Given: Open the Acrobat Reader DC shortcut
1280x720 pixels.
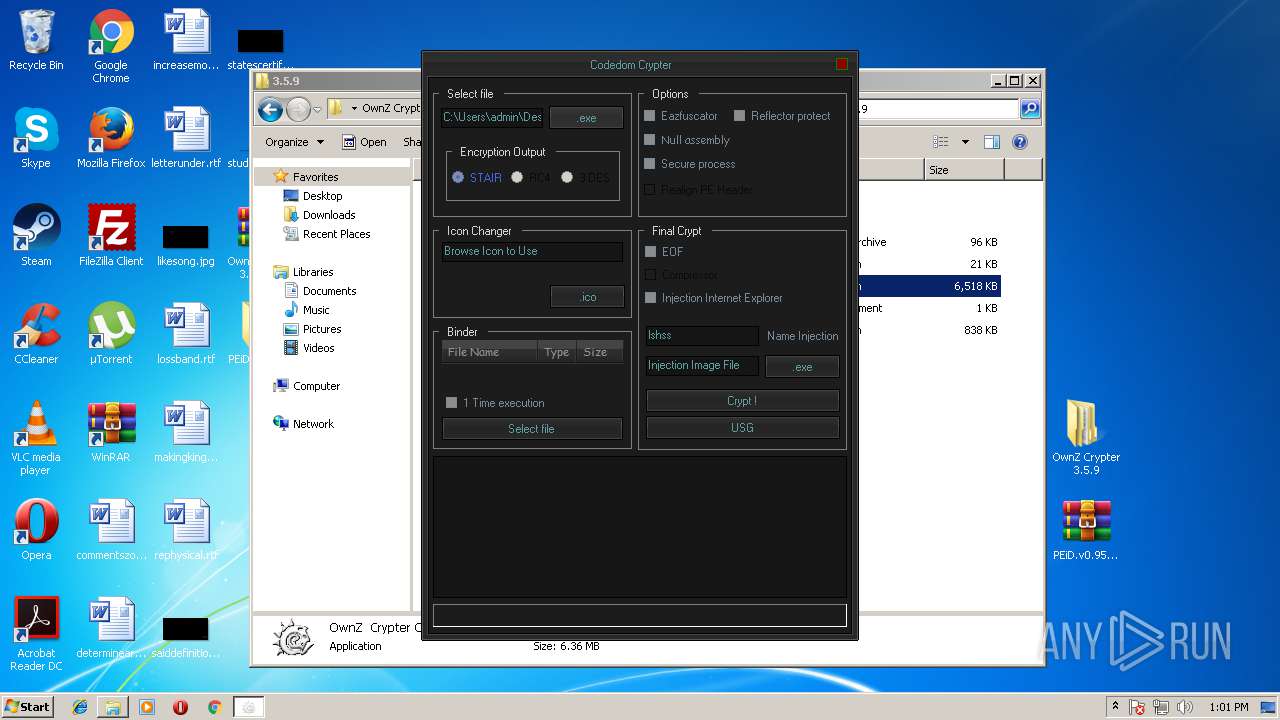Looking at the screenshot, I should (x=36, y=634).
